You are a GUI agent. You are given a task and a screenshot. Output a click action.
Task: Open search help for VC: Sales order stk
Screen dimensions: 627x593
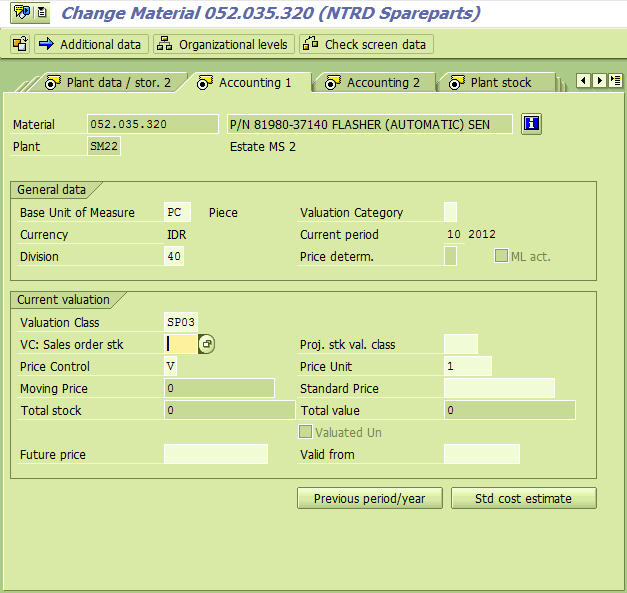[x=206, y=344]
